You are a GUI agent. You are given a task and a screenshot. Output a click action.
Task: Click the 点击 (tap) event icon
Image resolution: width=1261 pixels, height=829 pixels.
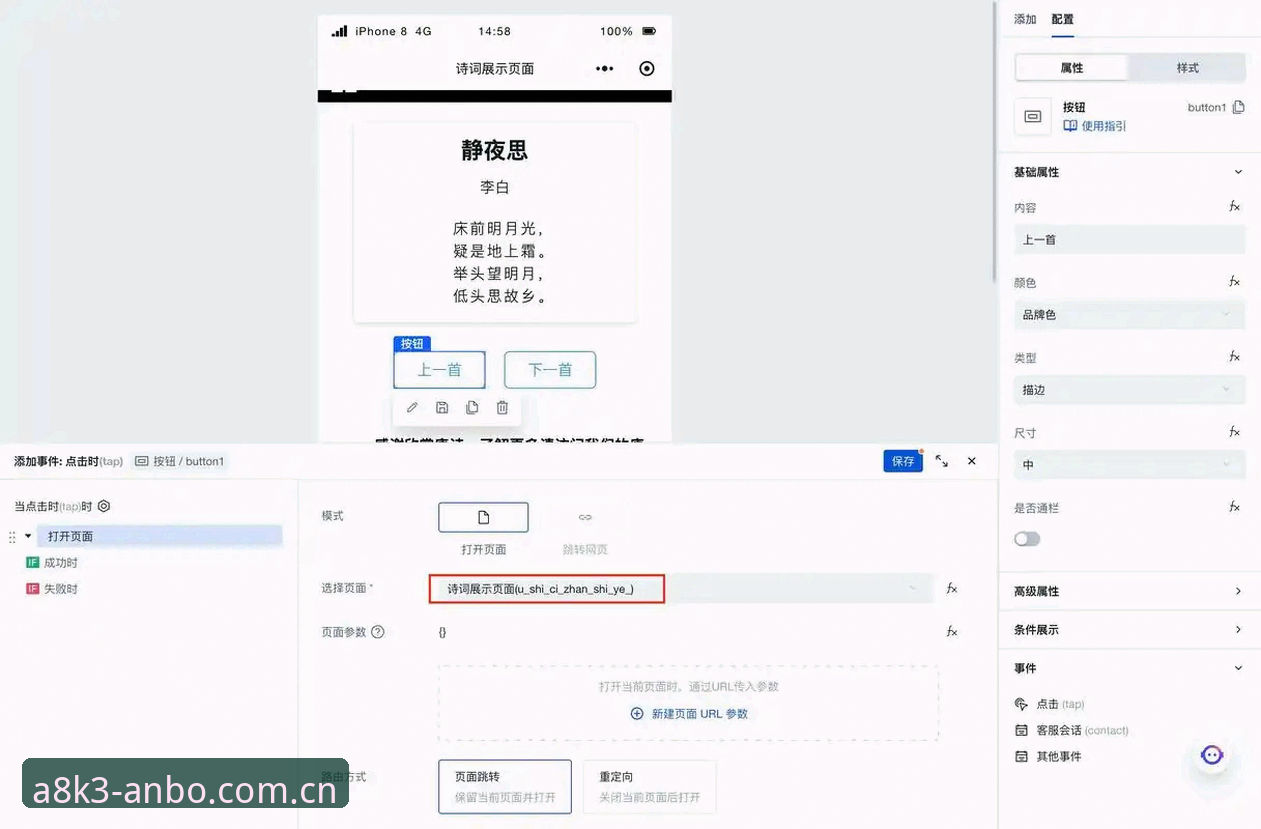click(1021, 704)
